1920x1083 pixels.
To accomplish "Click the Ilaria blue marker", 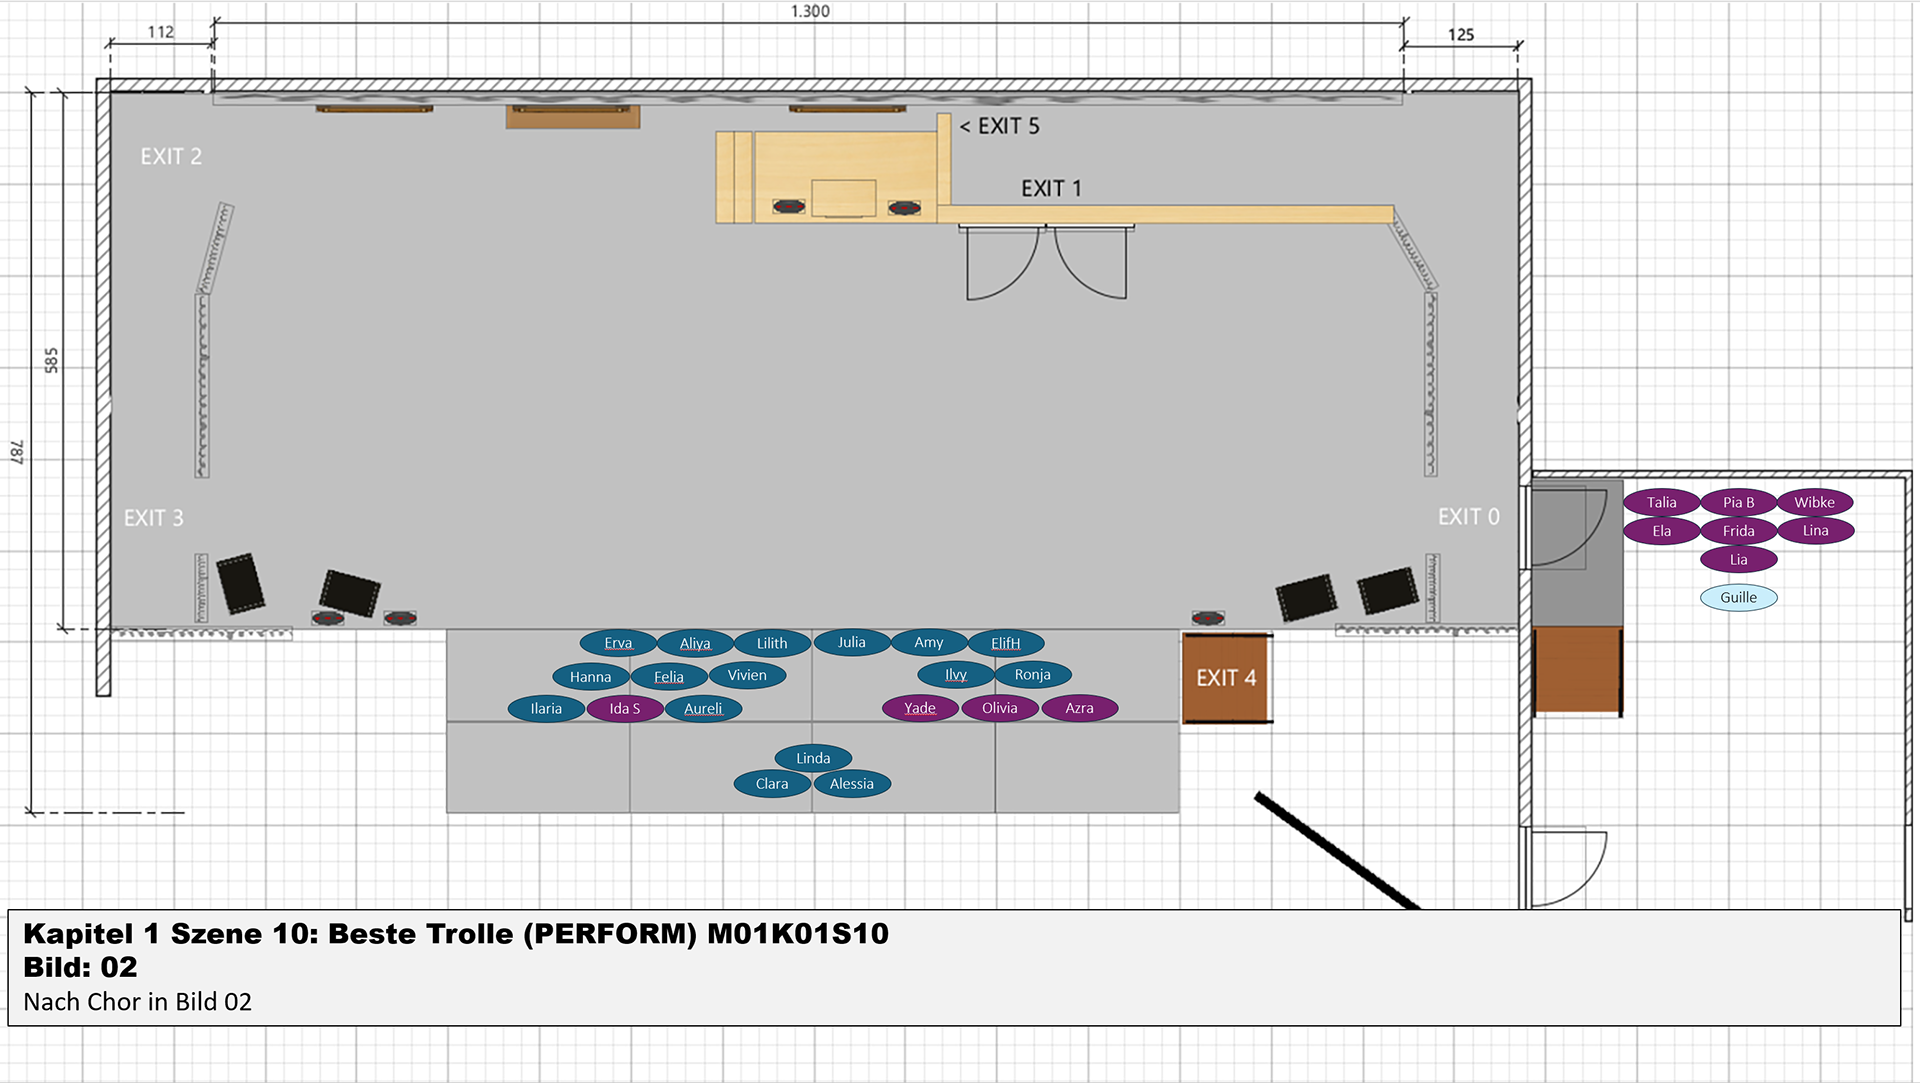I will [546, 708].
